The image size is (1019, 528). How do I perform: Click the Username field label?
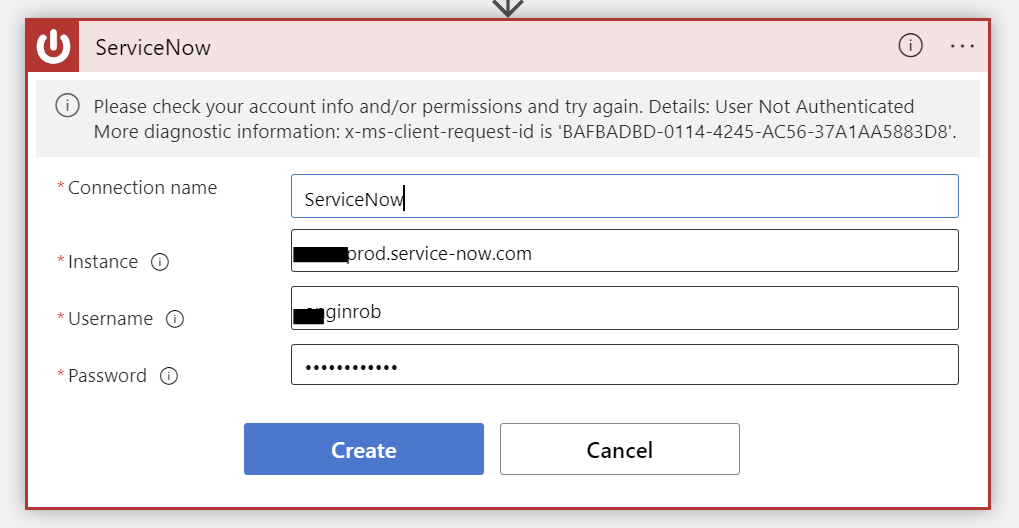110,319
